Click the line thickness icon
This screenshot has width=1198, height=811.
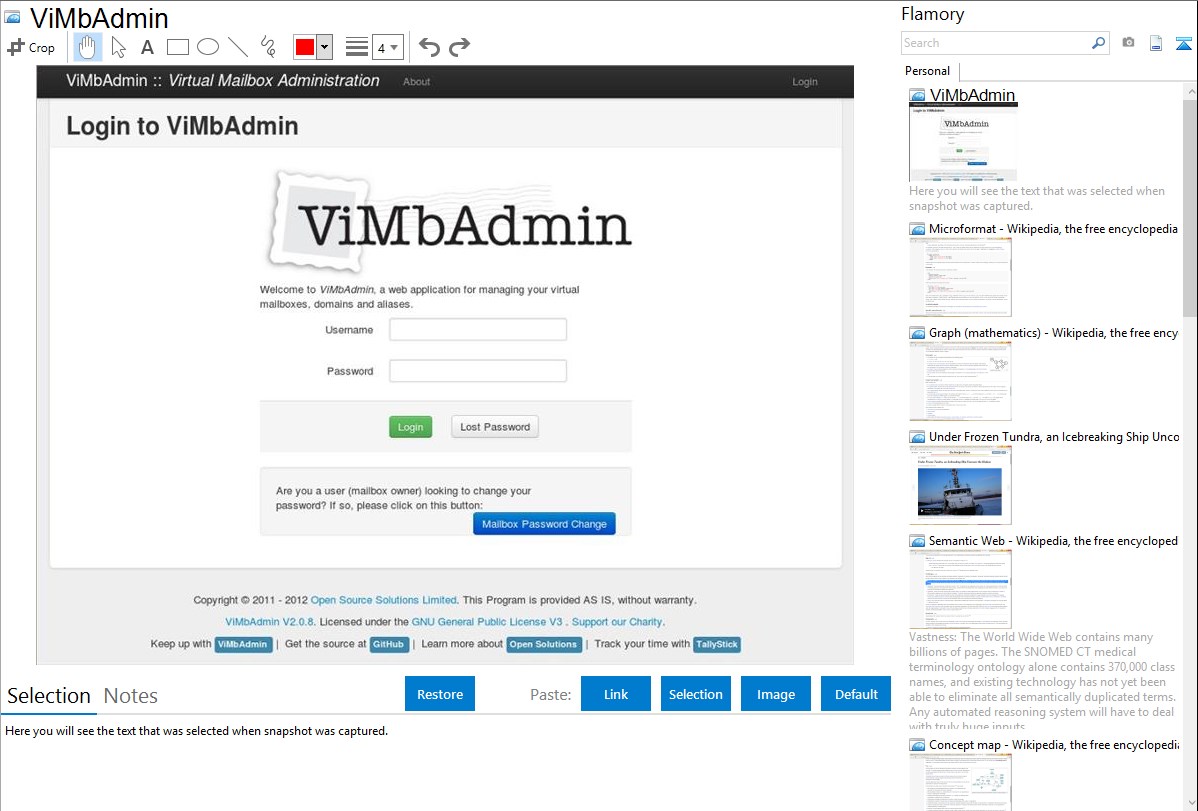tap(357, 47)
